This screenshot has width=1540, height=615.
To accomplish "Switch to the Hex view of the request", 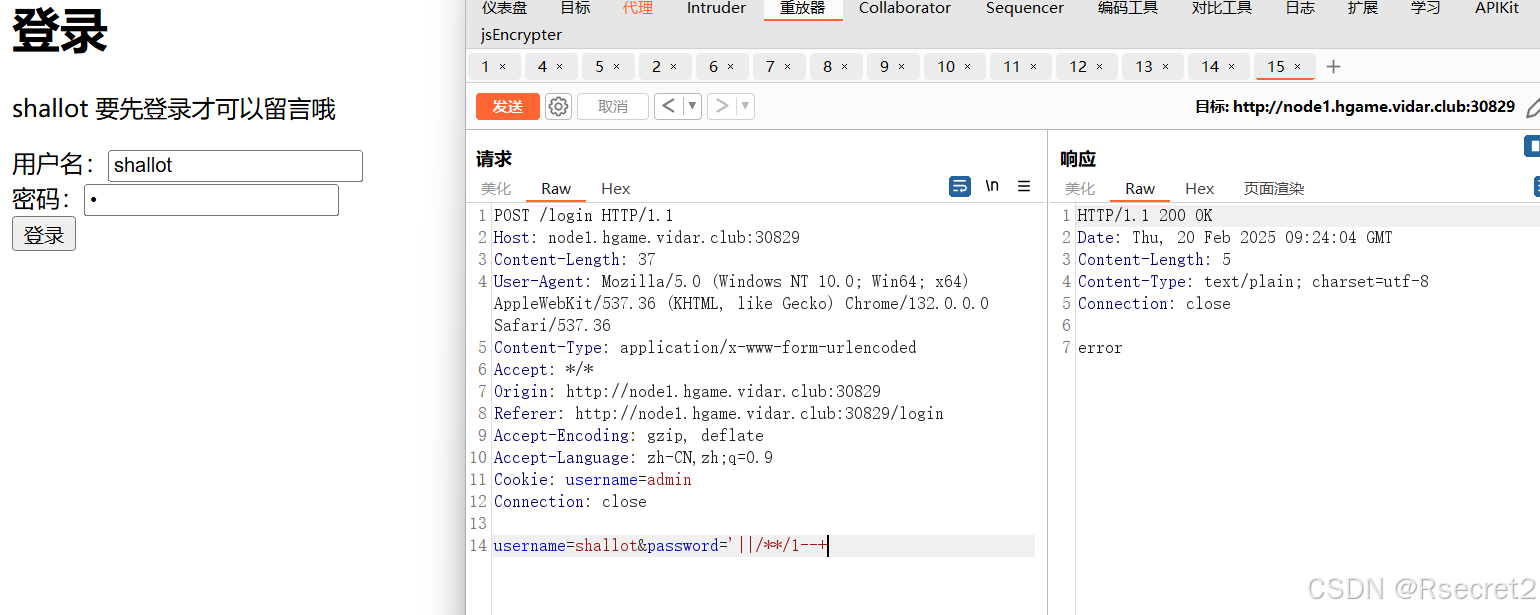I will click(x=615, y=188).
